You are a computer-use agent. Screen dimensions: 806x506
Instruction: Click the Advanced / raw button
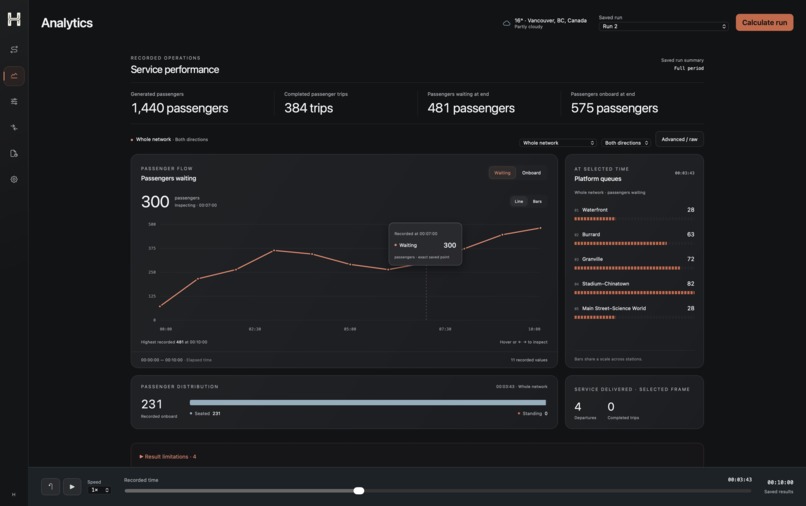tap(679, 139)
